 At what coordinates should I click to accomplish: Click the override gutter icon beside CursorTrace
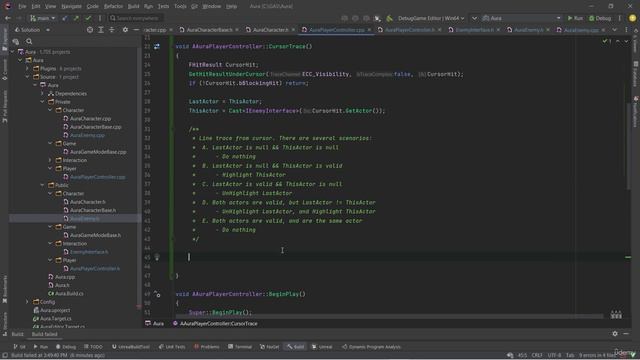click(x=157, y=47)
